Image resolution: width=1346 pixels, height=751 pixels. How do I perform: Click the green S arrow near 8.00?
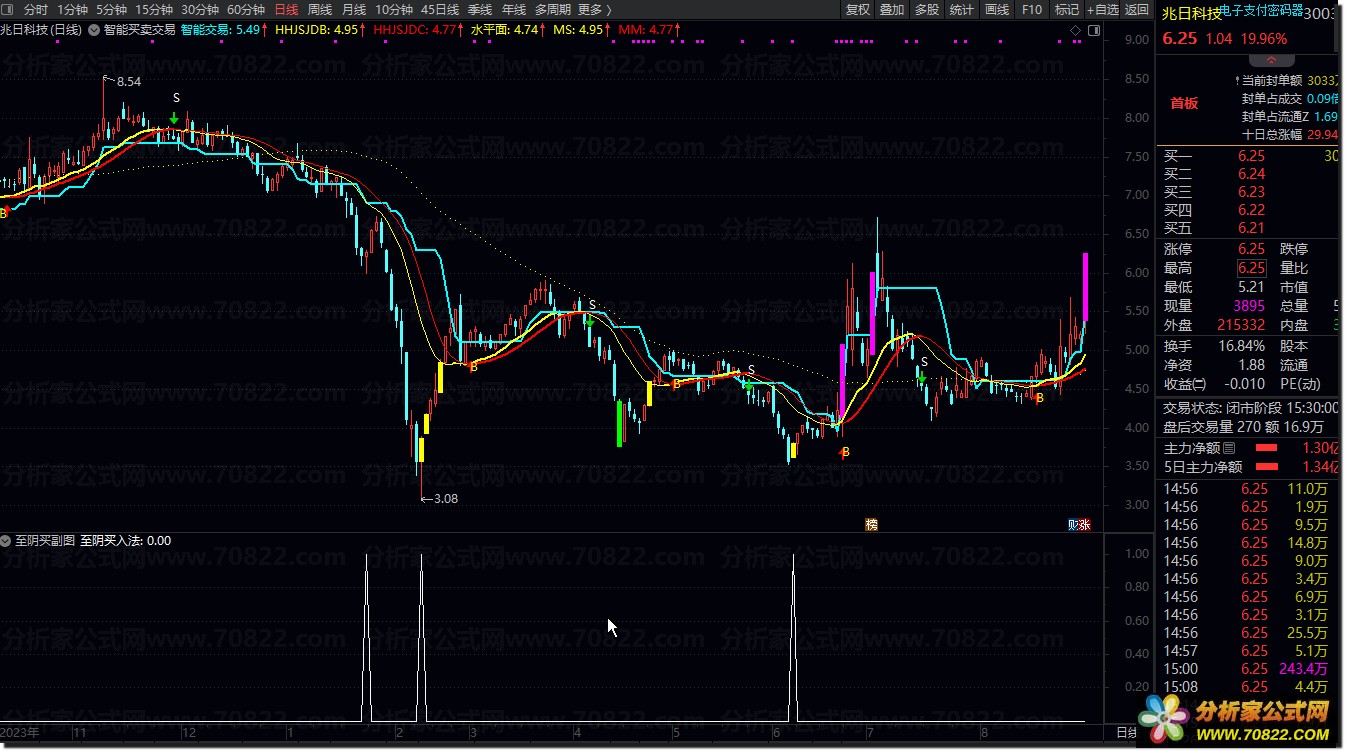pos(175,119)
